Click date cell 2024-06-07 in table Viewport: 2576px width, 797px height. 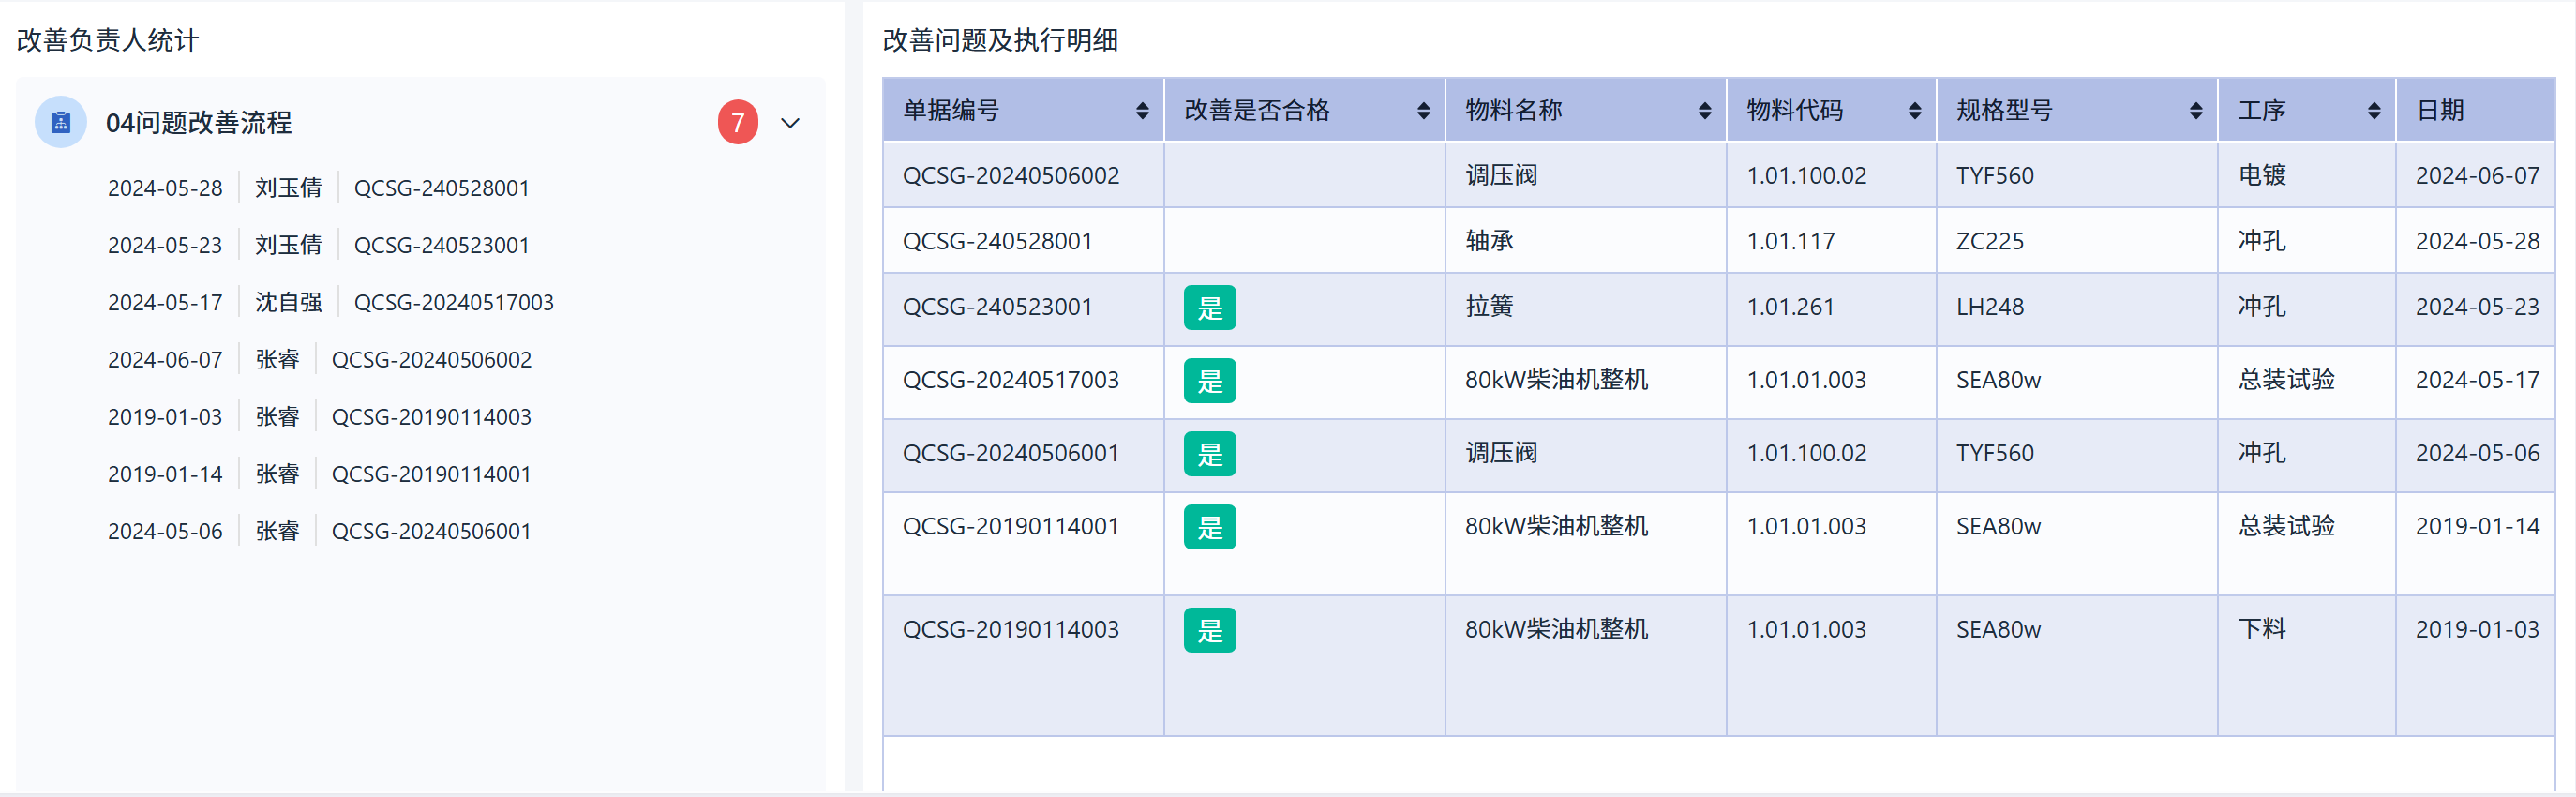pyautogui.click(x=2477, y=175)
